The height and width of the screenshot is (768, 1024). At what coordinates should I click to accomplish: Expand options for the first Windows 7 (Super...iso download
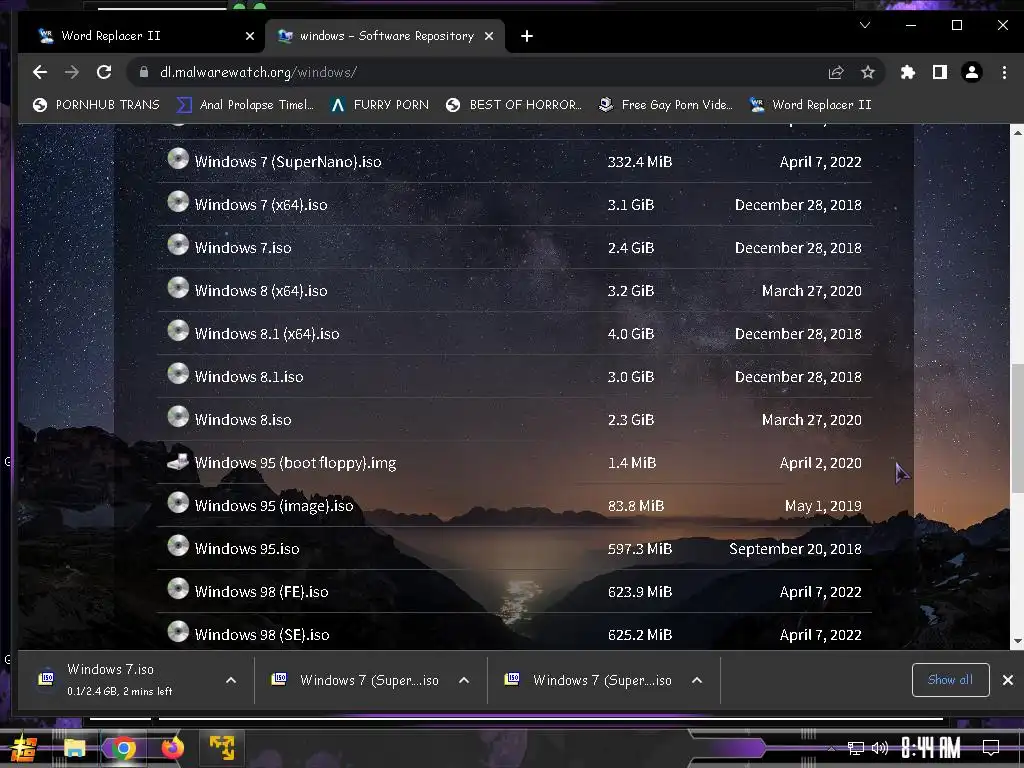click(464, 680)
